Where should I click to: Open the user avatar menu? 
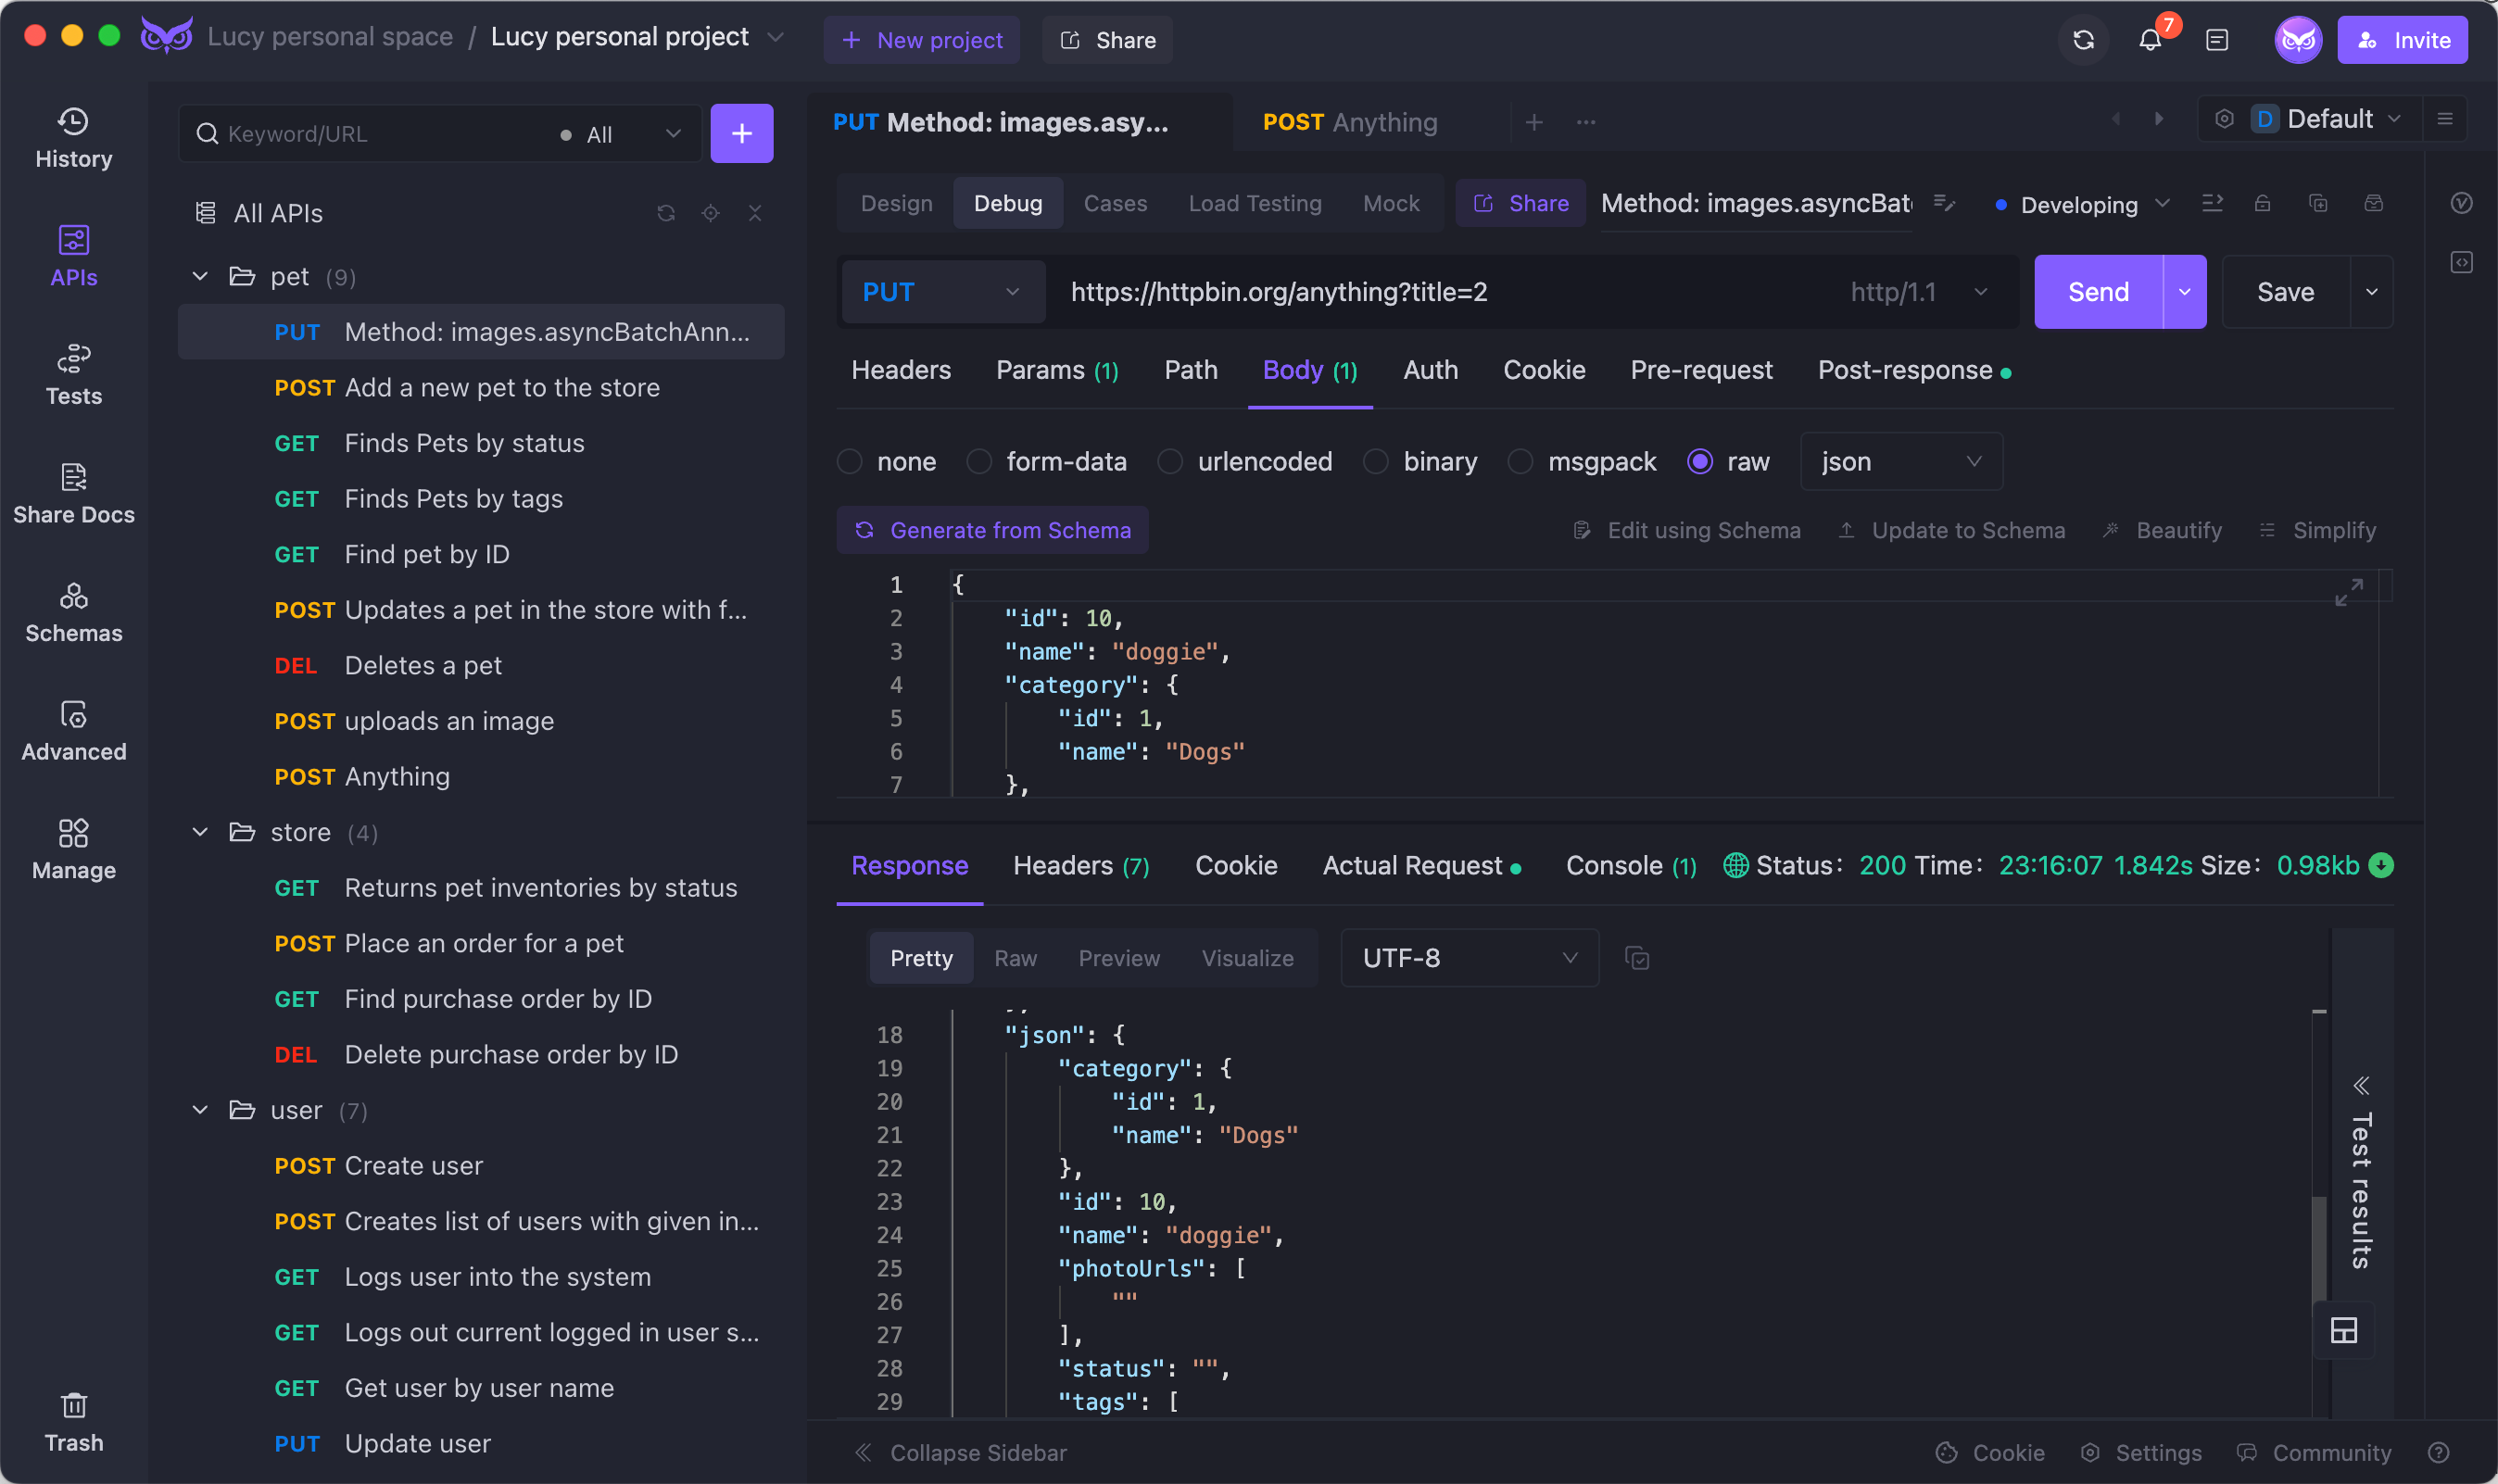[2298, 40]
